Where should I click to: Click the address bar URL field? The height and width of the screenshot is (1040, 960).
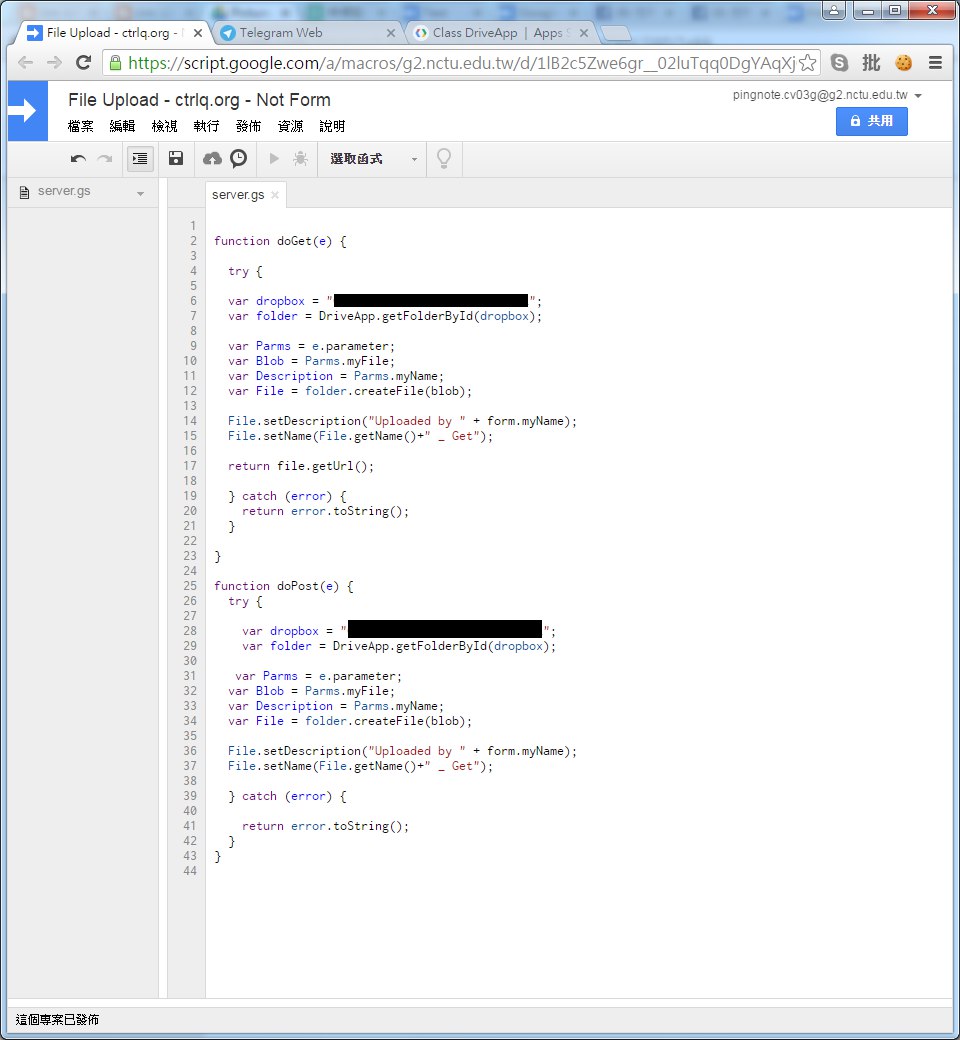point(461,63)
